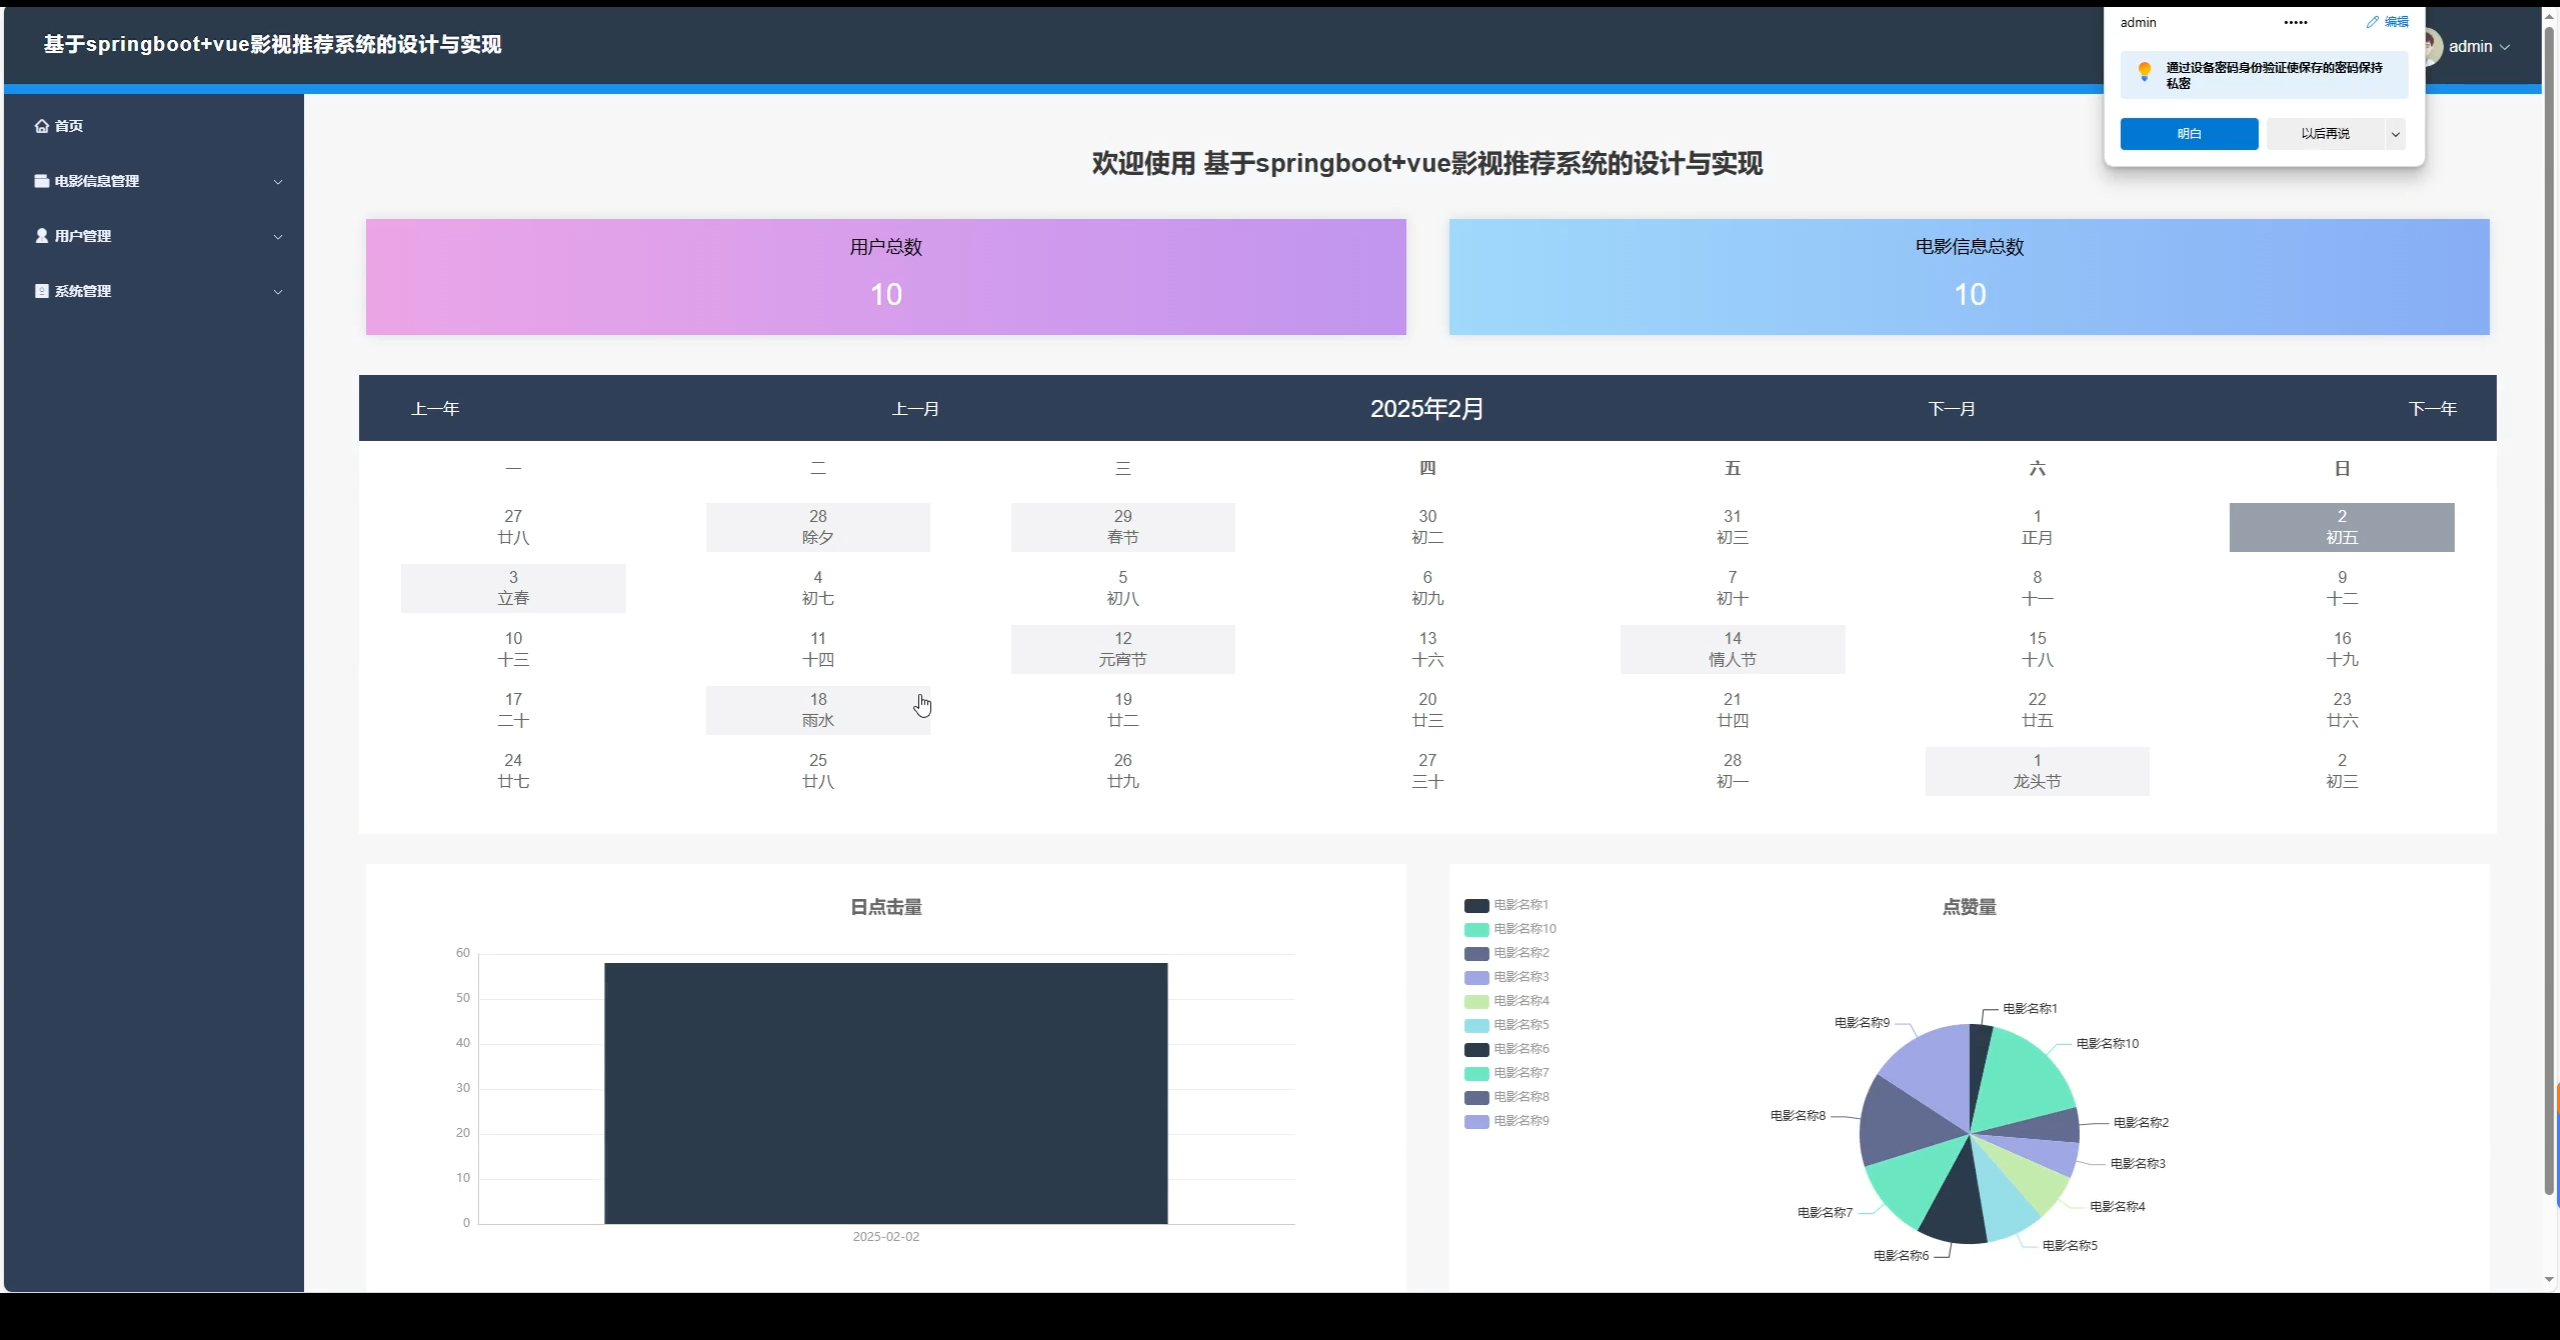Expand the 电影信息管理 submenu chevron

[278, 182]
